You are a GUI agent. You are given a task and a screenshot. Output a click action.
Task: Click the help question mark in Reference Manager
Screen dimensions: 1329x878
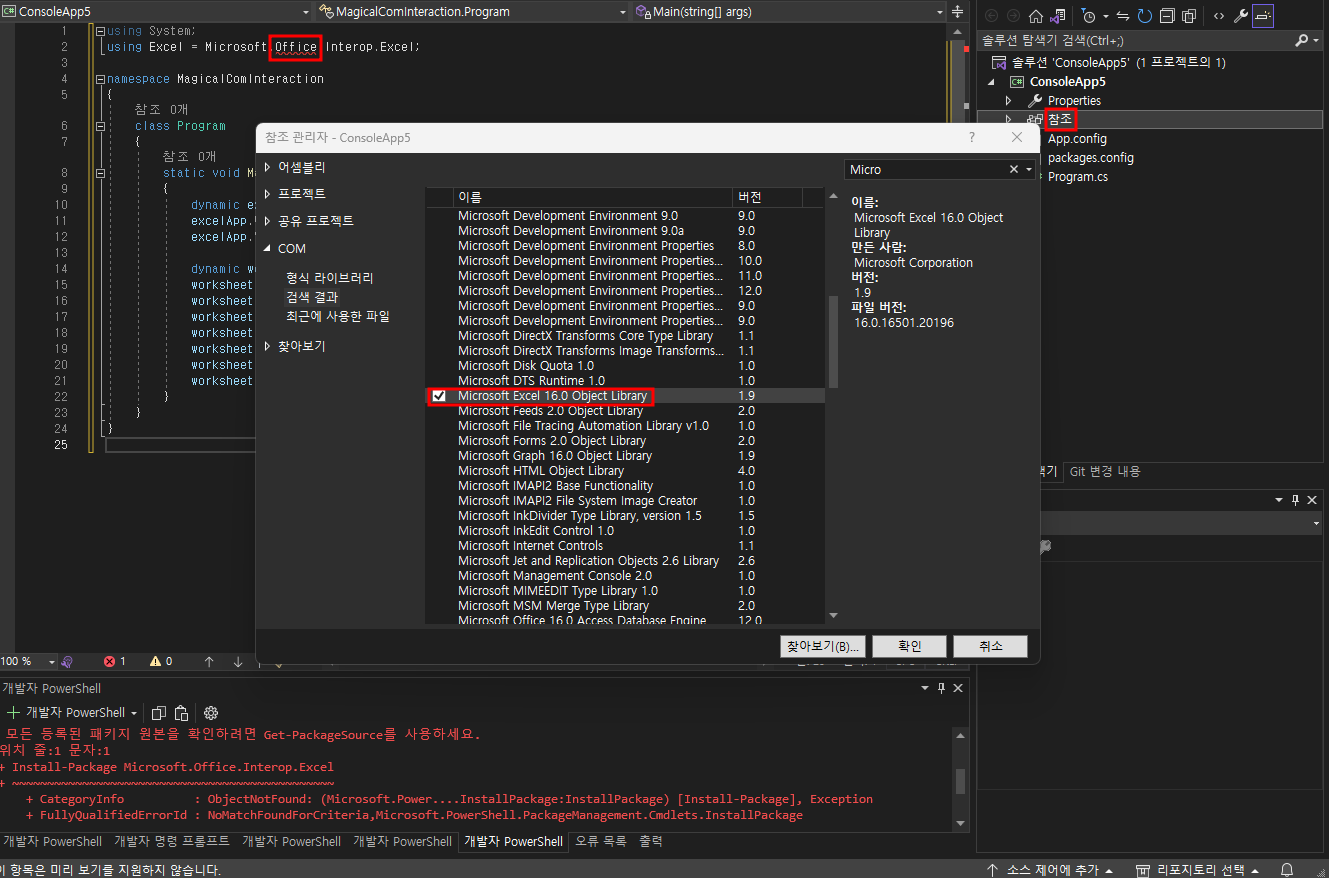click(972, 137)
